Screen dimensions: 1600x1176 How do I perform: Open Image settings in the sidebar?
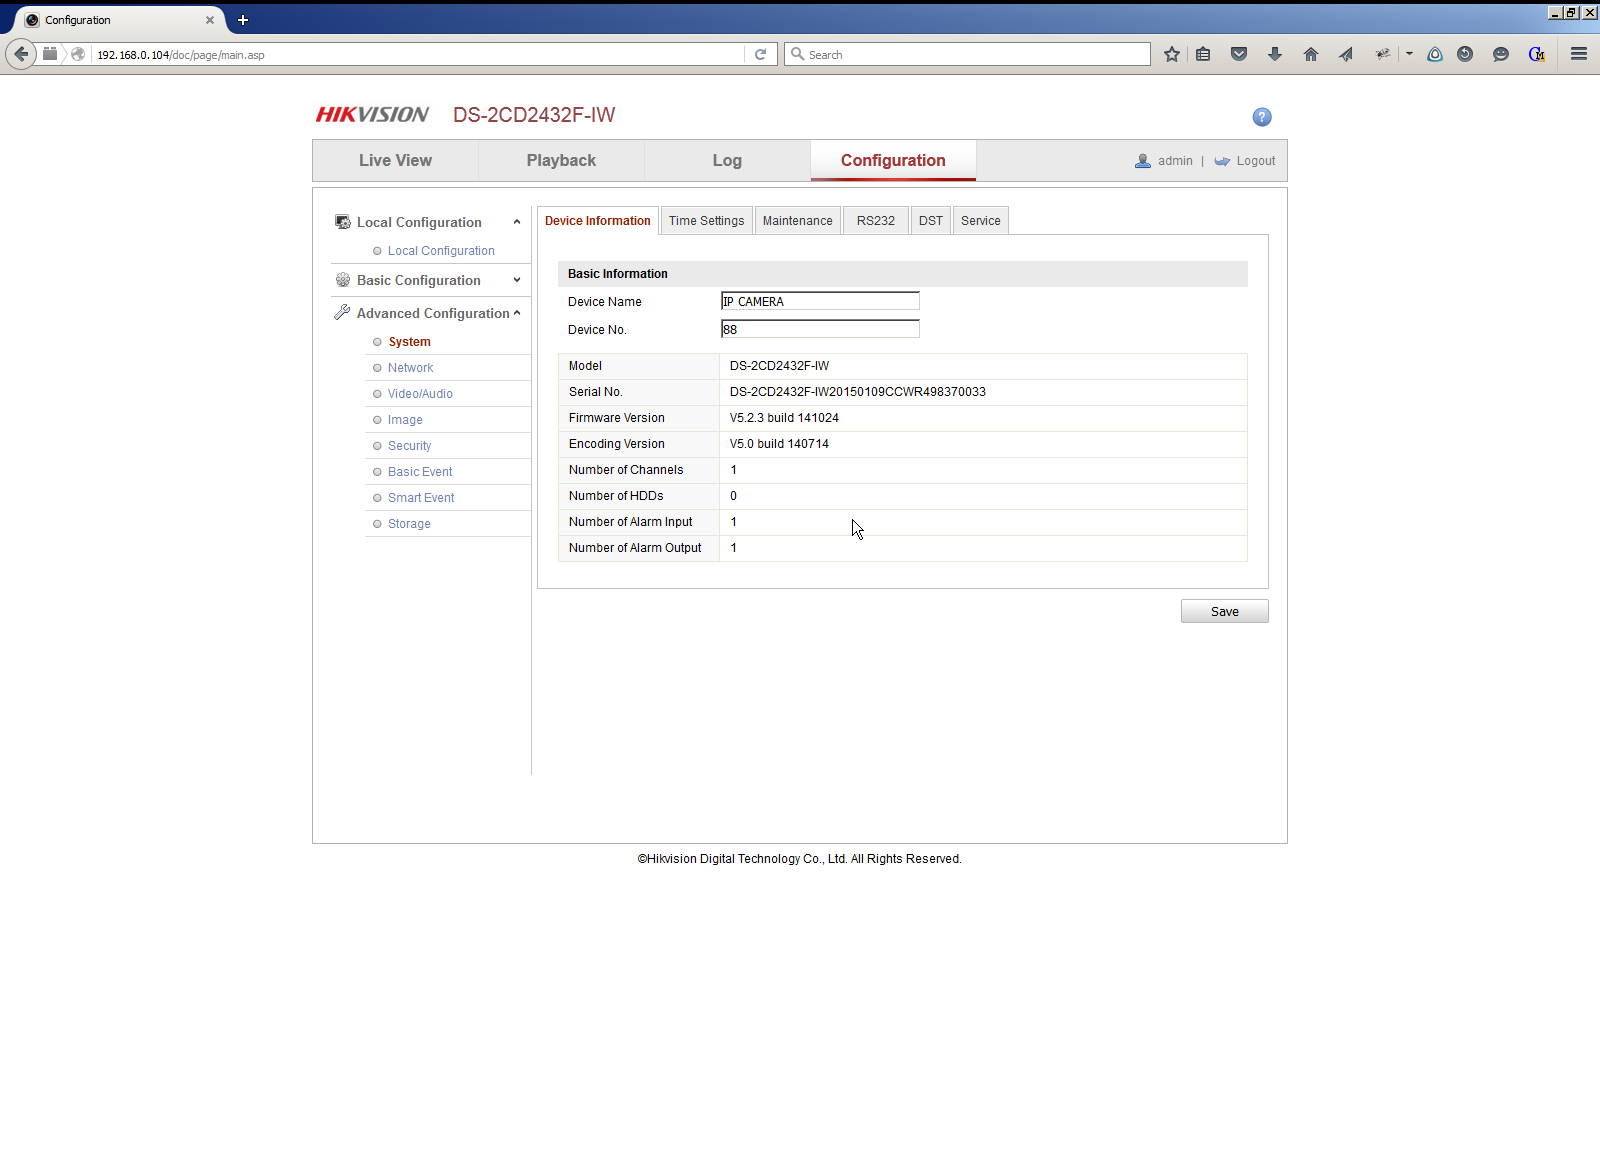pyautogui.click(x=405, y=420)
